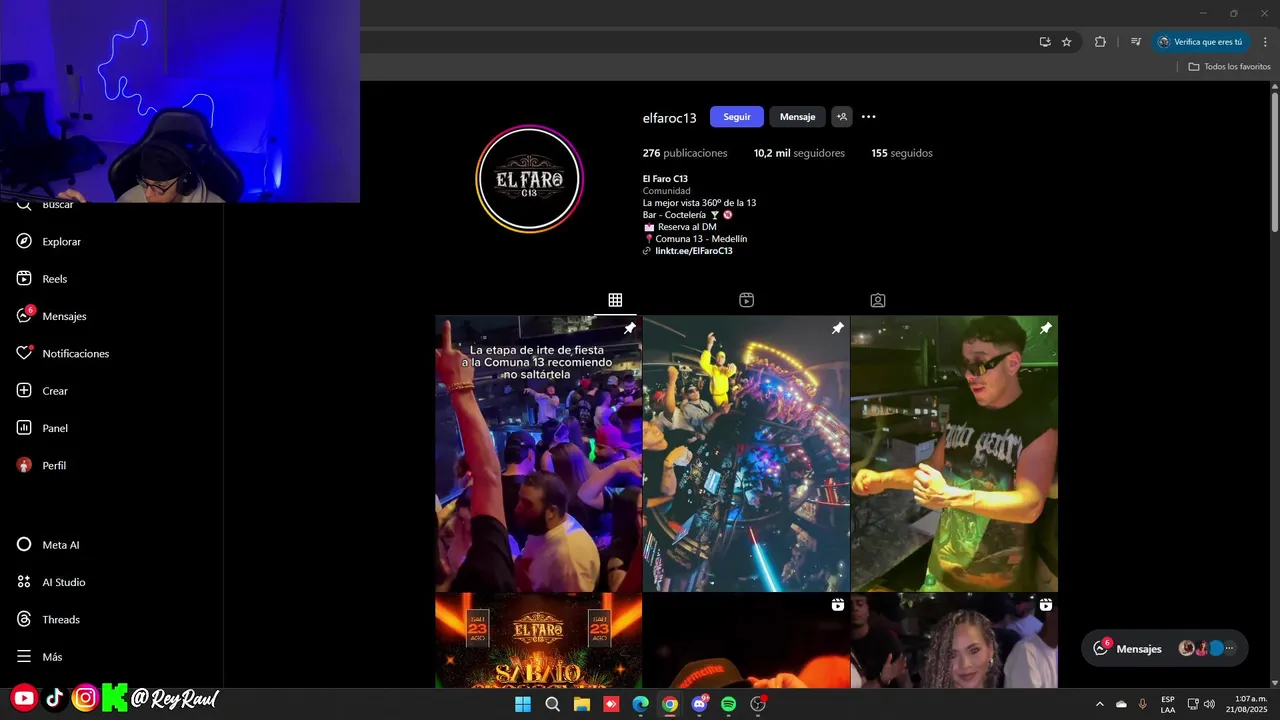Open Notificaciones heart icon
Image resolution: width=1280 pixels, height=720 pixels.
click(24, 353)
